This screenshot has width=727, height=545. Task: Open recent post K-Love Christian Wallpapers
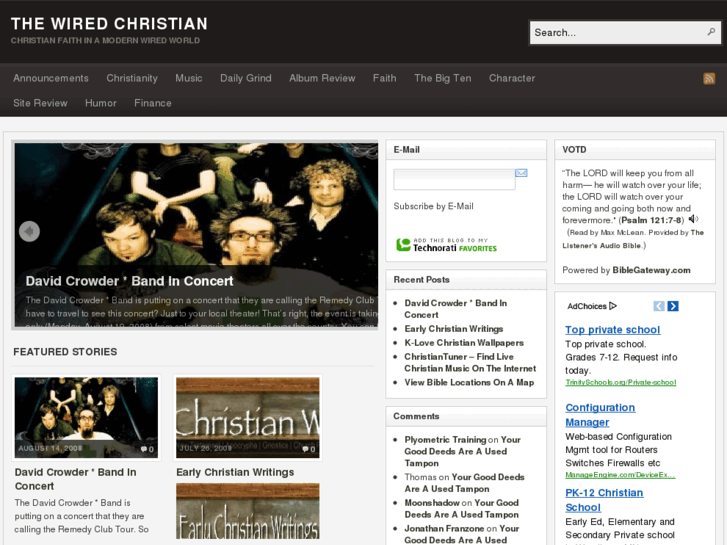pyautogui.click(x=464, y=343)
